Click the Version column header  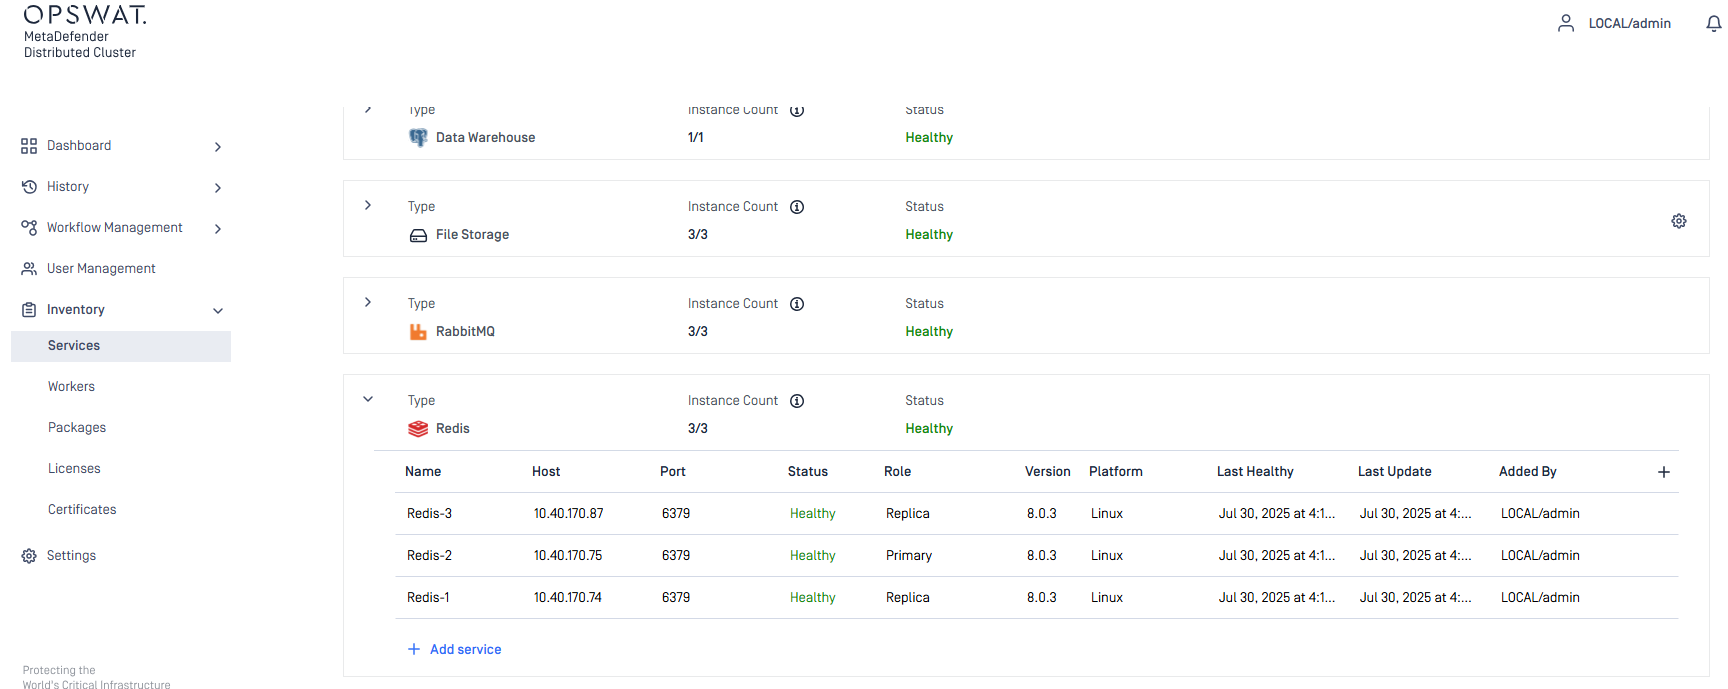[1048, 472]
